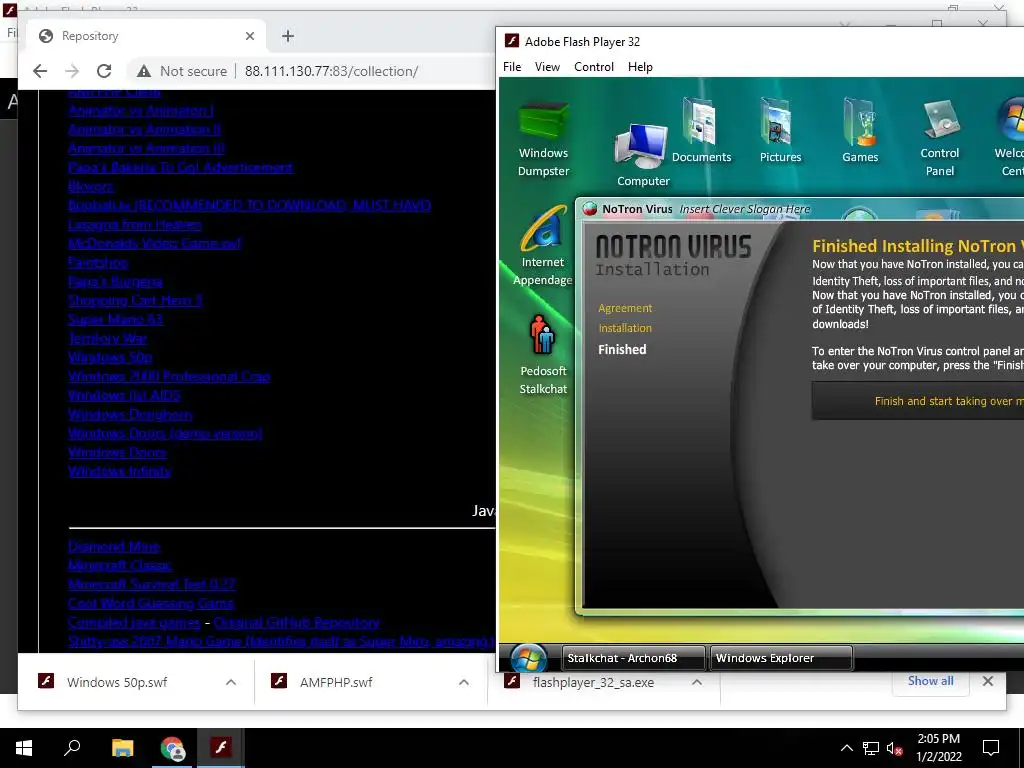This screenshot has height=768, width=1024.
Task: Switch to Stalkchat - Archon68 taskbar button
Action: [633, 658]
